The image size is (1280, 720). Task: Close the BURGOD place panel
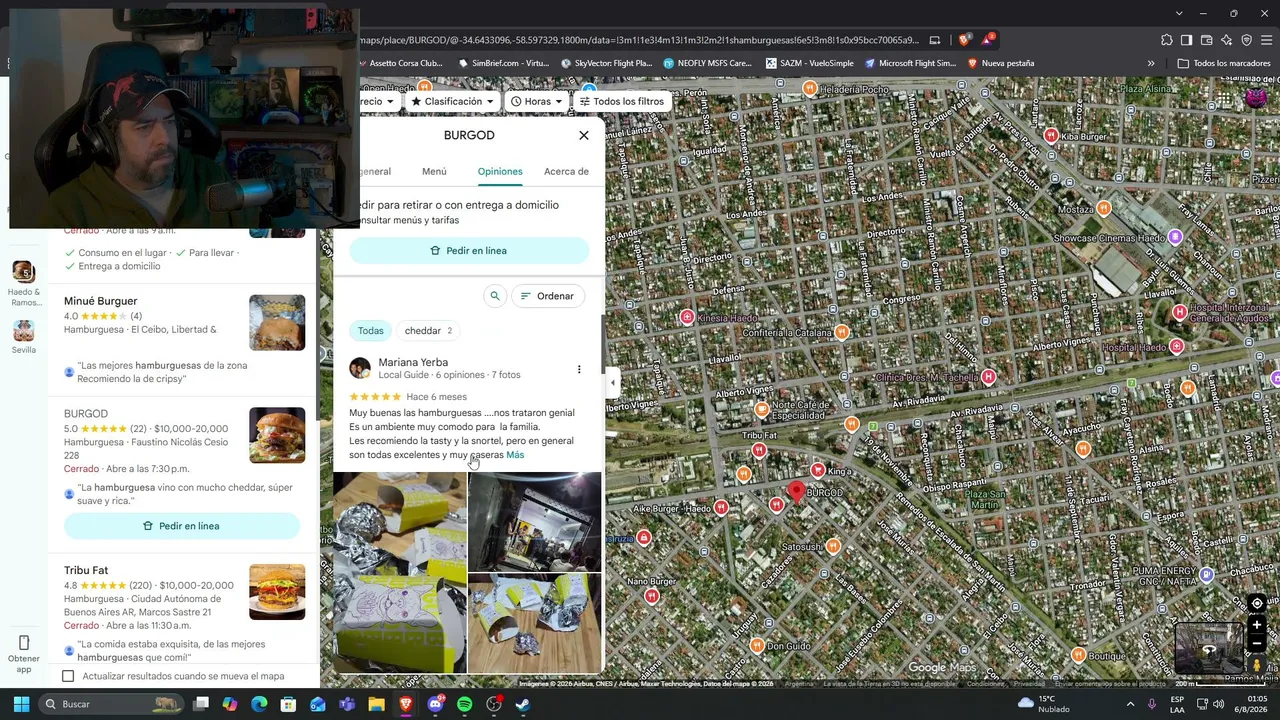click(x=584, y=135)
